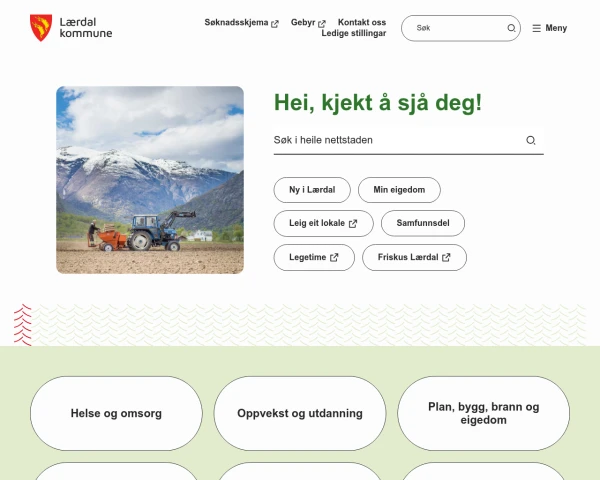
Task: Click external link icon next to Gebyr
Action: click(322, 24)
